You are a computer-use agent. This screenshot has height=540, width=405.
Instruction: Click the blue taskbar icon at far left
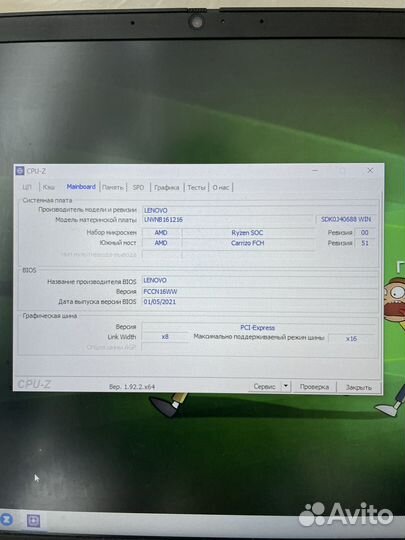point(6,519)
